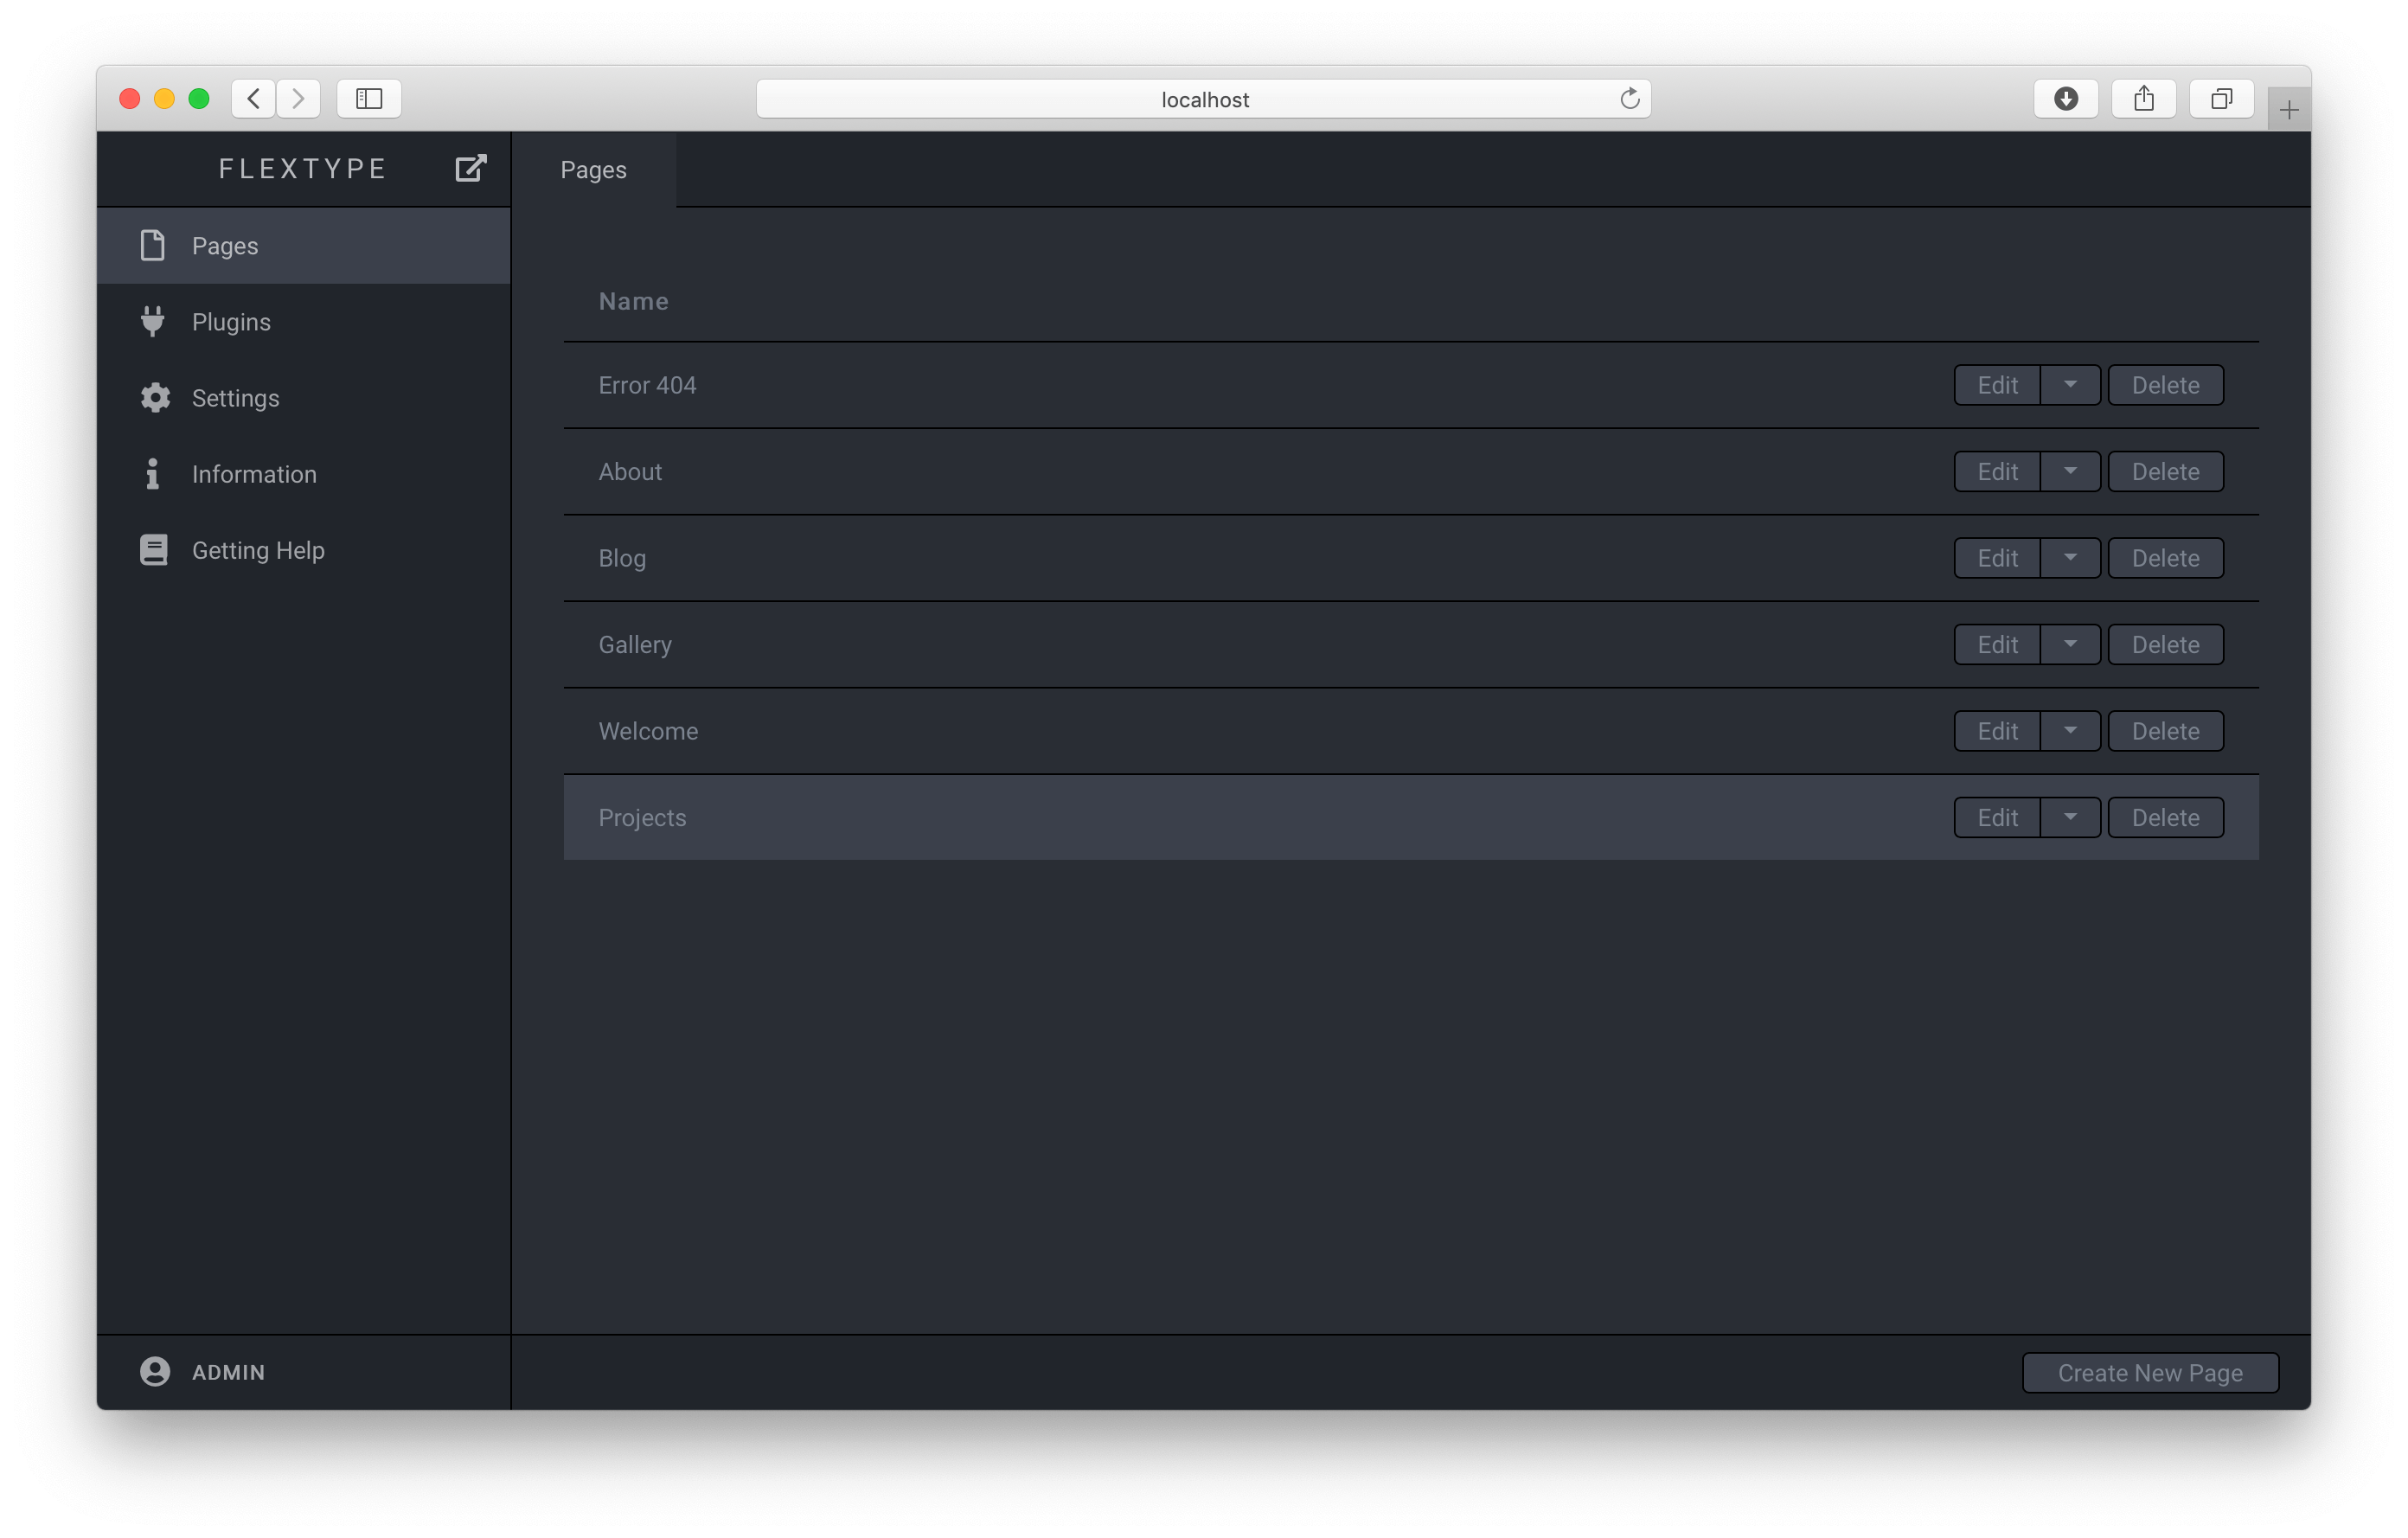Click the Pages document icon in sidebar
The image size is (2408, 1538).
click(x=152, y=245)
